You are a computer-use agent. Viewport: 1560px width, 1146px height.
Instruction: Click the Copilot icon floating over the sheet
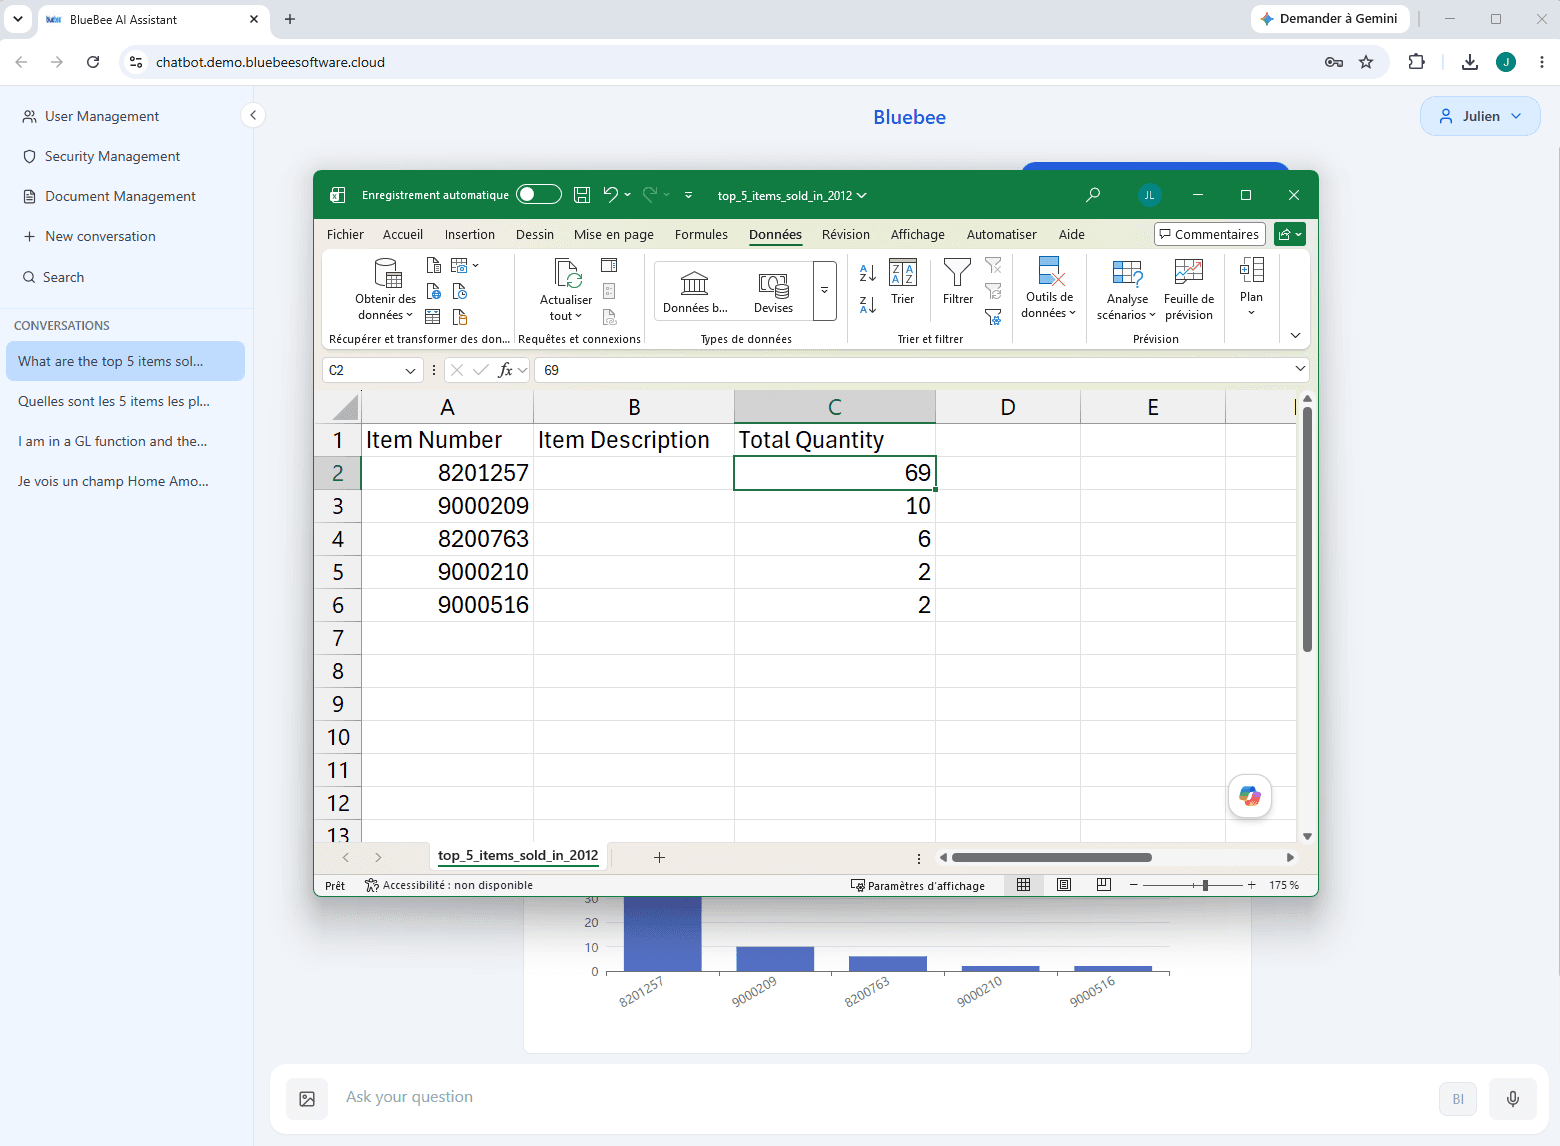coord(1250,796)
